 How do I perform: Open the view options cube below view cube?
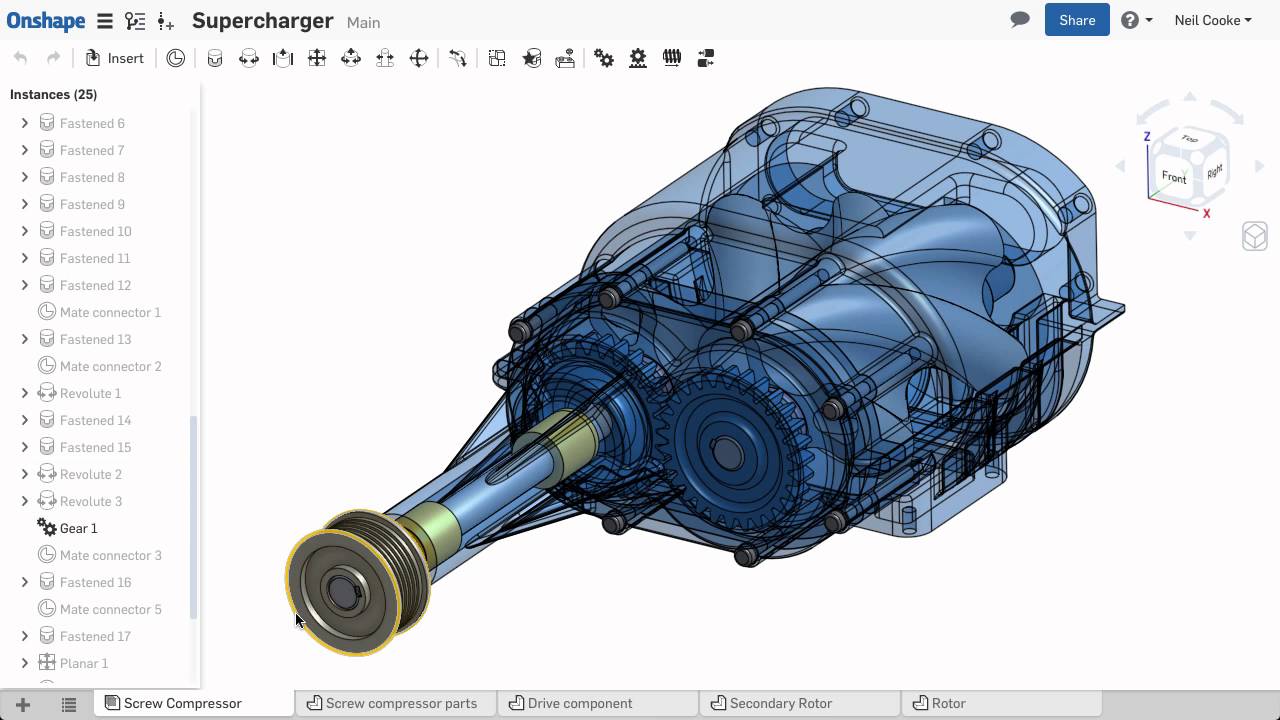[1255, 236]
